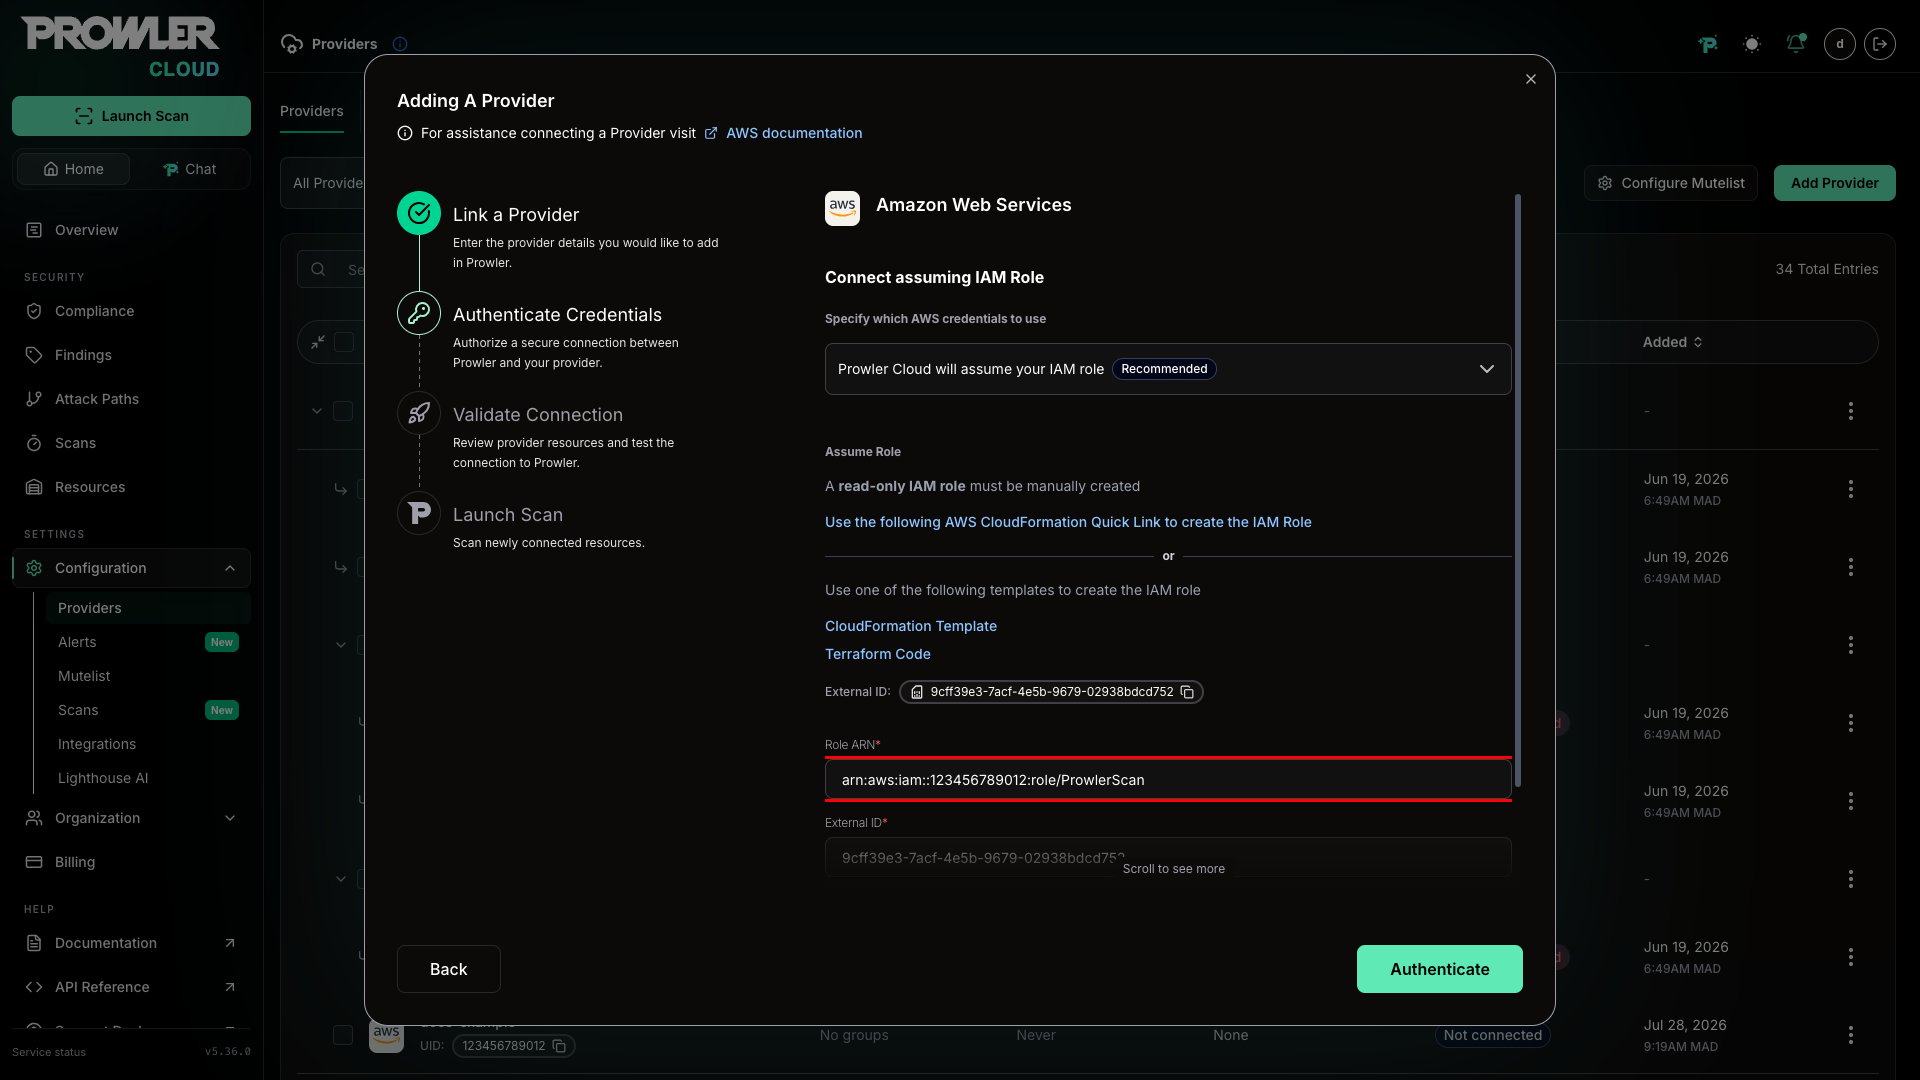1920x1080 pixels.
Task: Open user avatar 'd' menu
Action: [1840, 44]
